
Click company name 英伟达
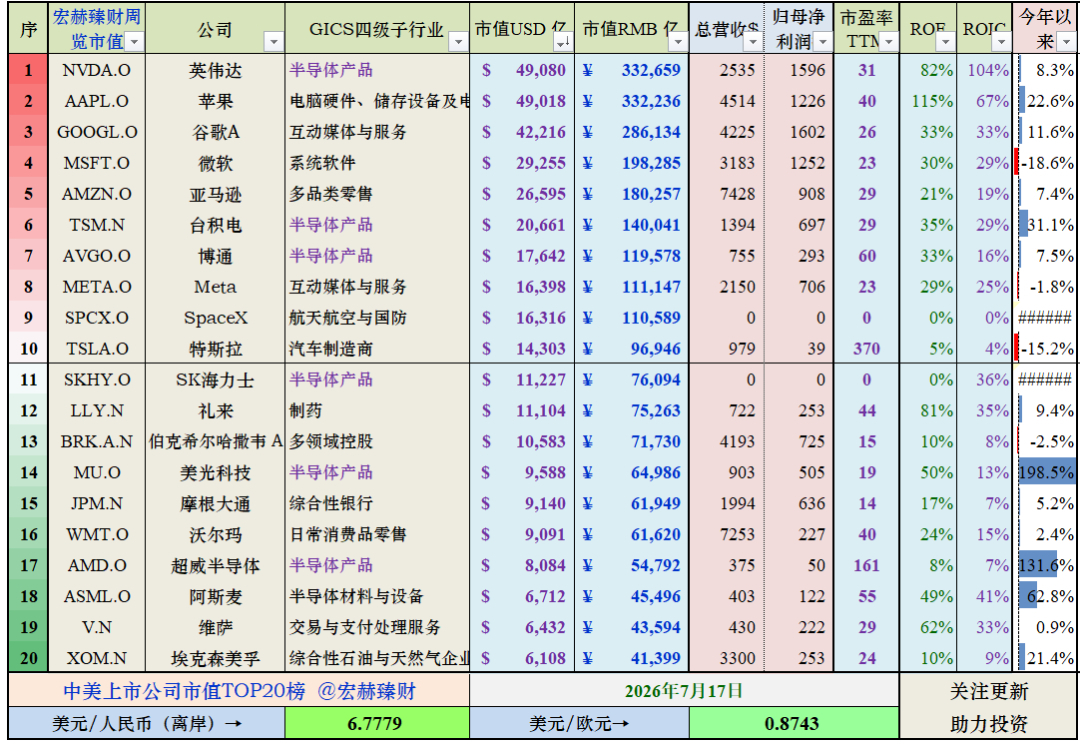tap(216, 70)
